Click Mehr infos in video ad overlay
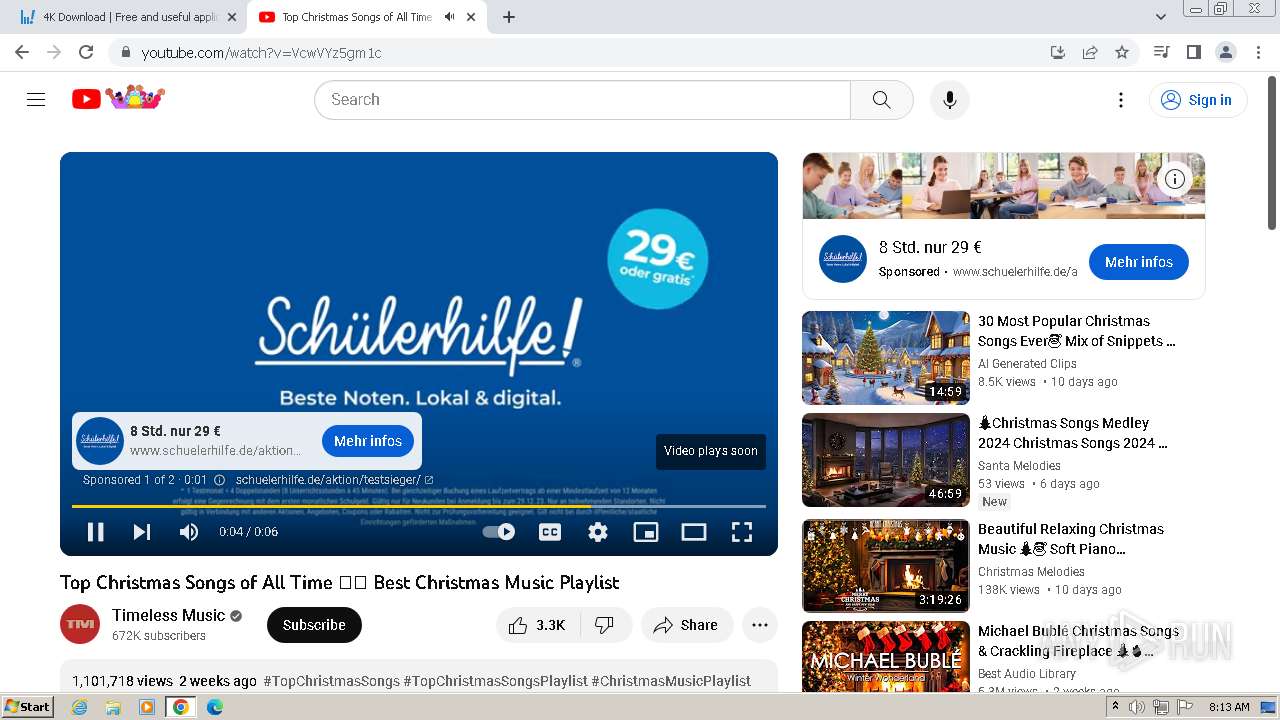This screenshot has height=720, width=1280. pos(368,441)
